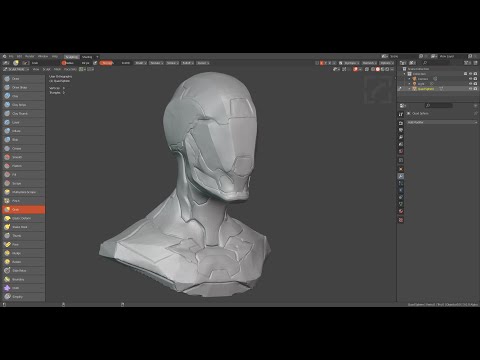Select the Nudge brush

[23, 253]
